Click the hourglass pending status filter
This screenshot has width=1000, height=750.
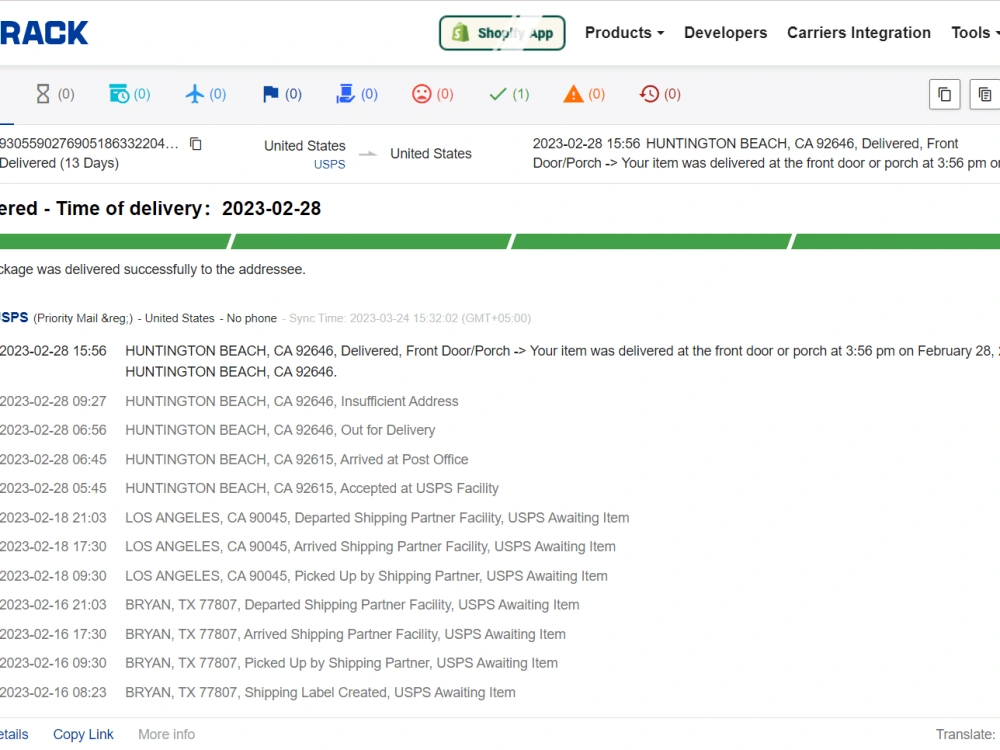pos(54,94)
